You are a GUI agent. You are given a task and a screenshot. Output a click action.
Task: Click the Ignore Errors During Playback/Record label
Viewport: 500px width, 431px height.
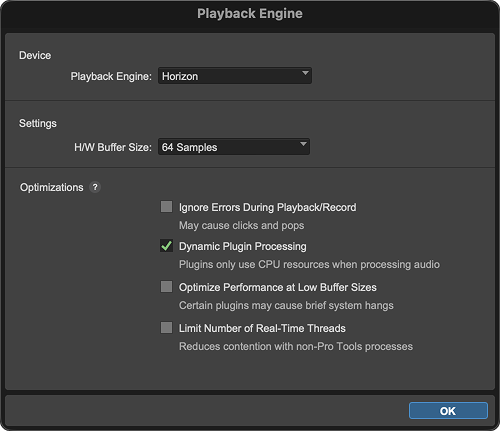pyautogui.click(x=267, y=207)
